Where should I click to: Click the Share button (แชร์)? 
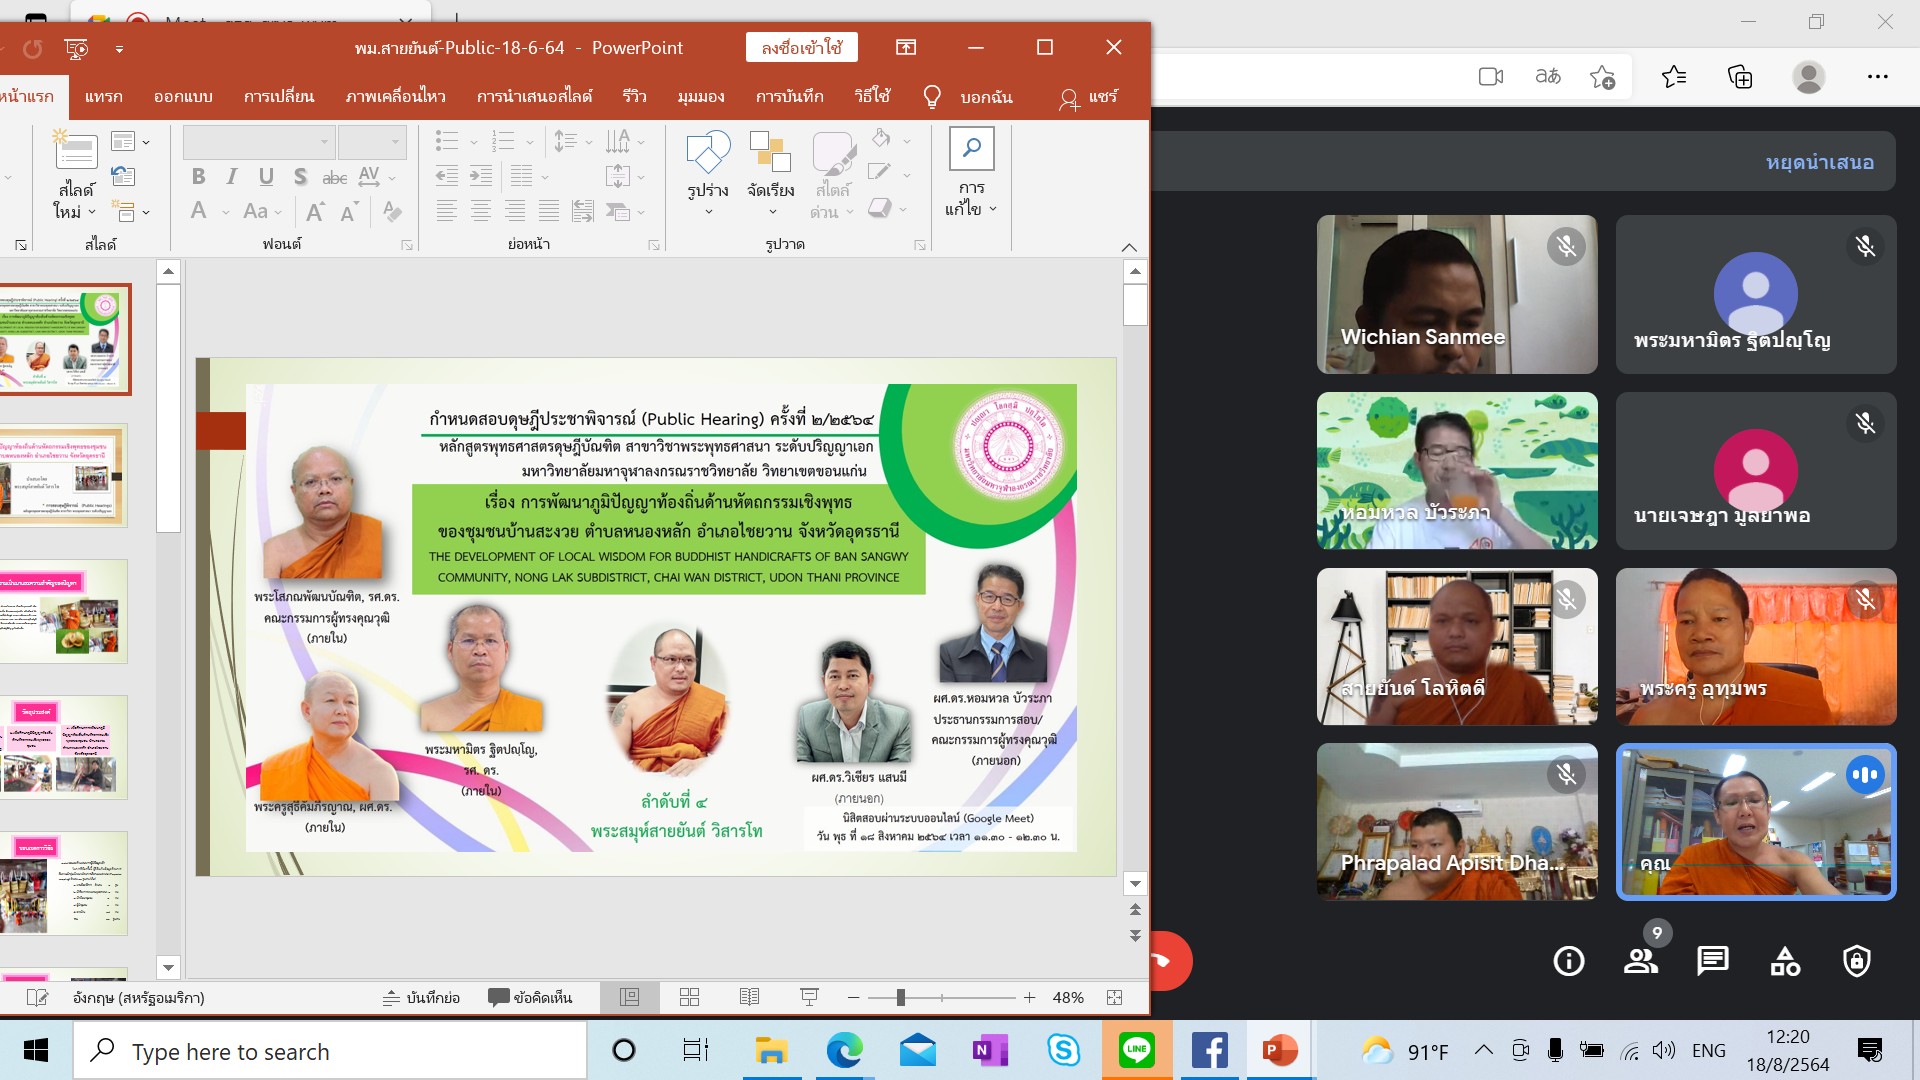point(1089,97)
